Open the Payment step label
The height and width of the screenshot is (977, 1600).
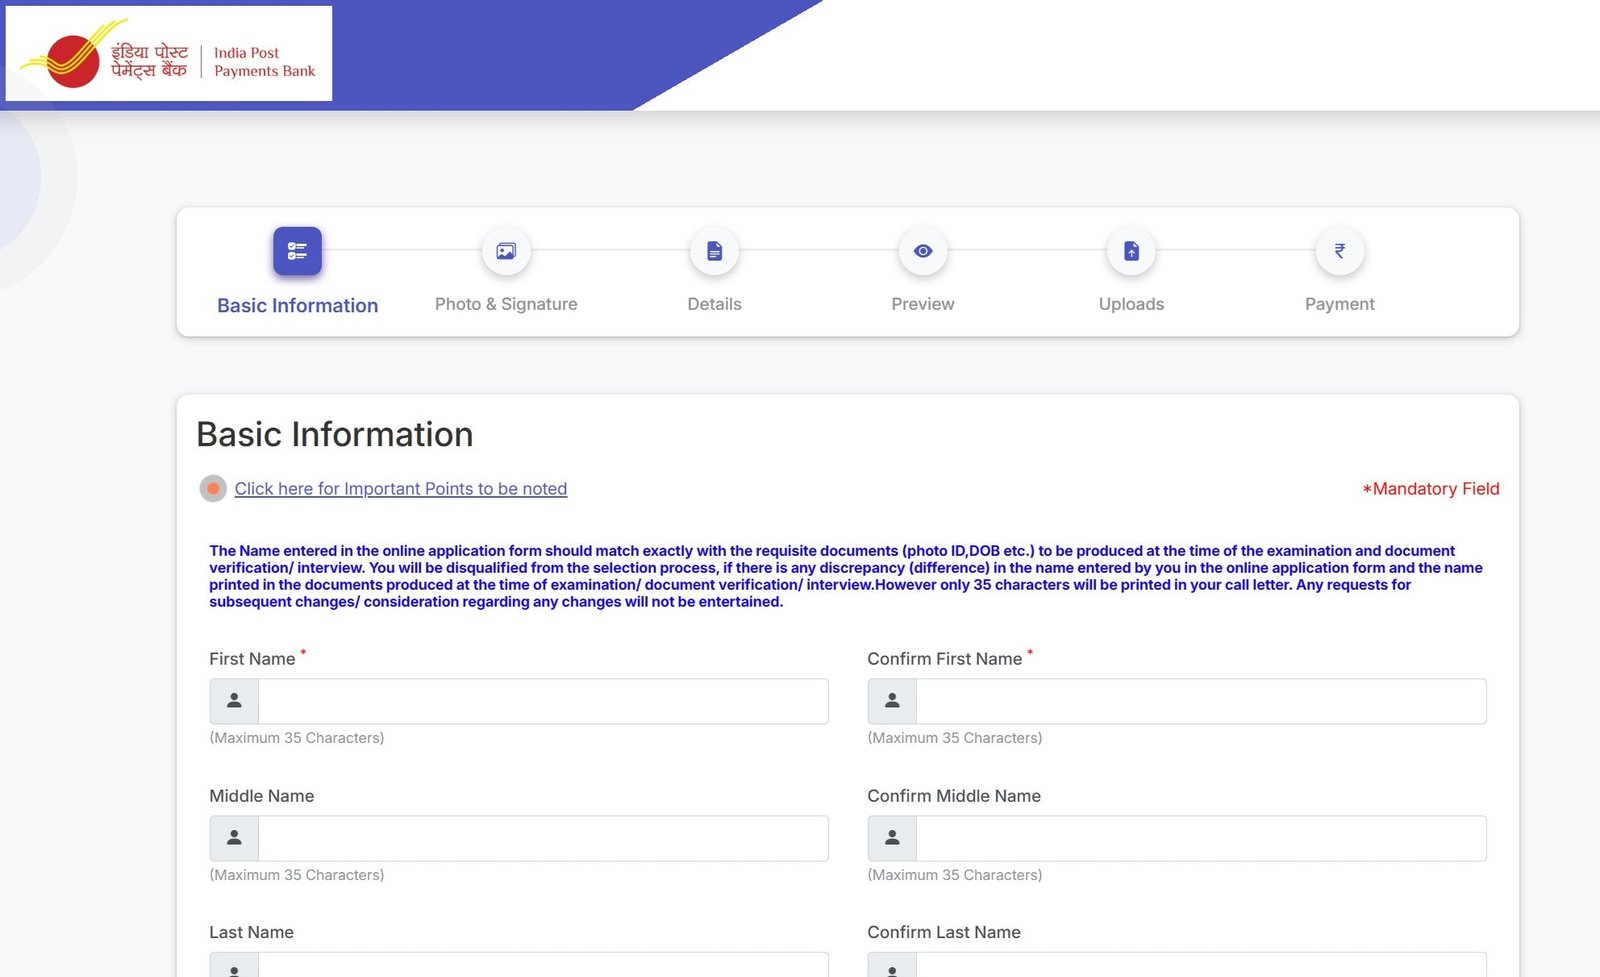[1339, 304]
